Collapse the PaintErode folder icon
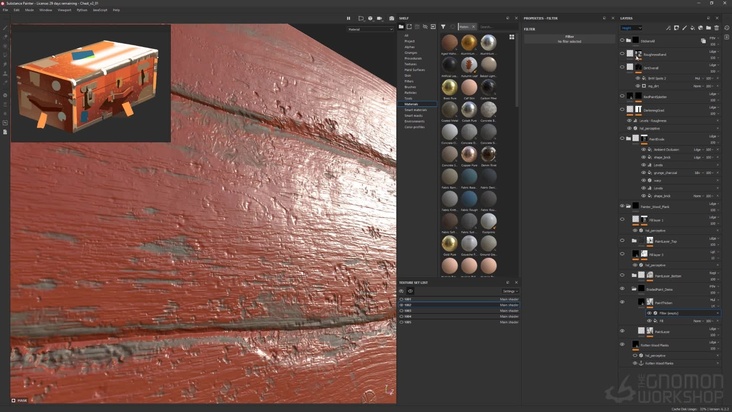 tap(629, 139)
